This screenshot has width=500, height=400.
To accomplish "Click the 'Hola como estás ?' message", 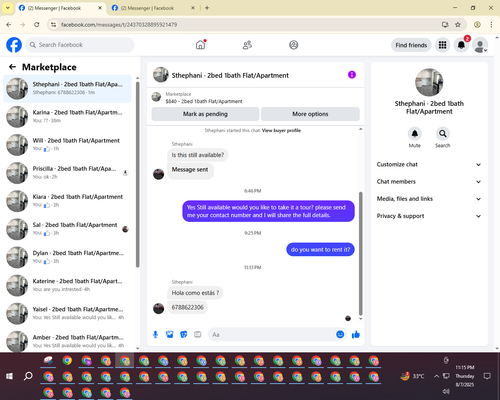I will click(195, 293).
